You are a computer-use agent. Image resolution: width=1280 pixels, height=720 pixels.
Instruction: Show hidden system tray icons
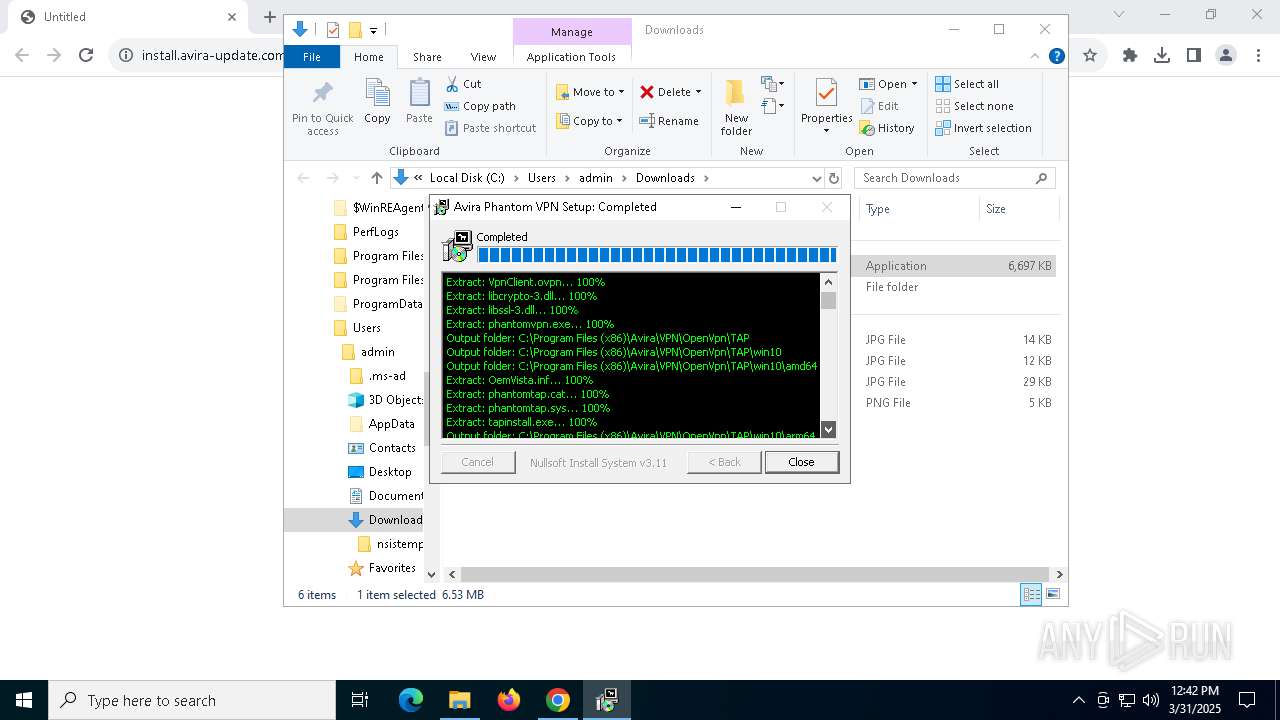[1078, 700]
